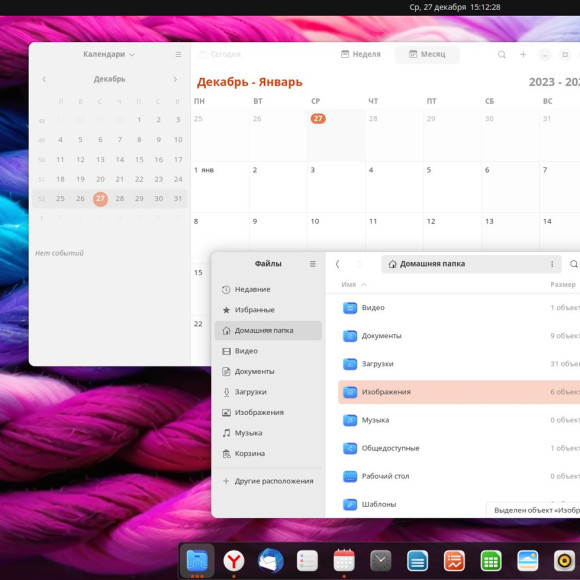580x580 pixels.
Task: Open three-dot menu in path bar
Action: pos(552,264)
